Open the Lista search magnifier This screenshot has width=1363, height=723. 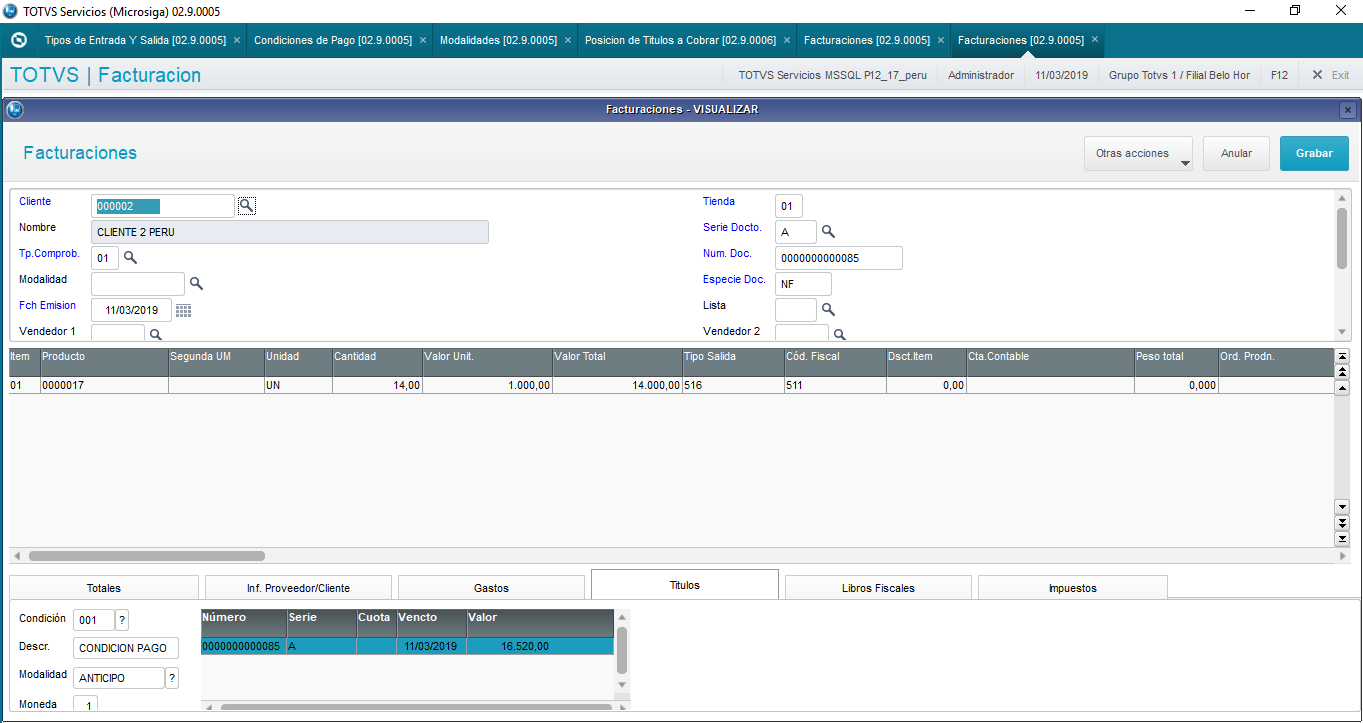tap(828, 309)
